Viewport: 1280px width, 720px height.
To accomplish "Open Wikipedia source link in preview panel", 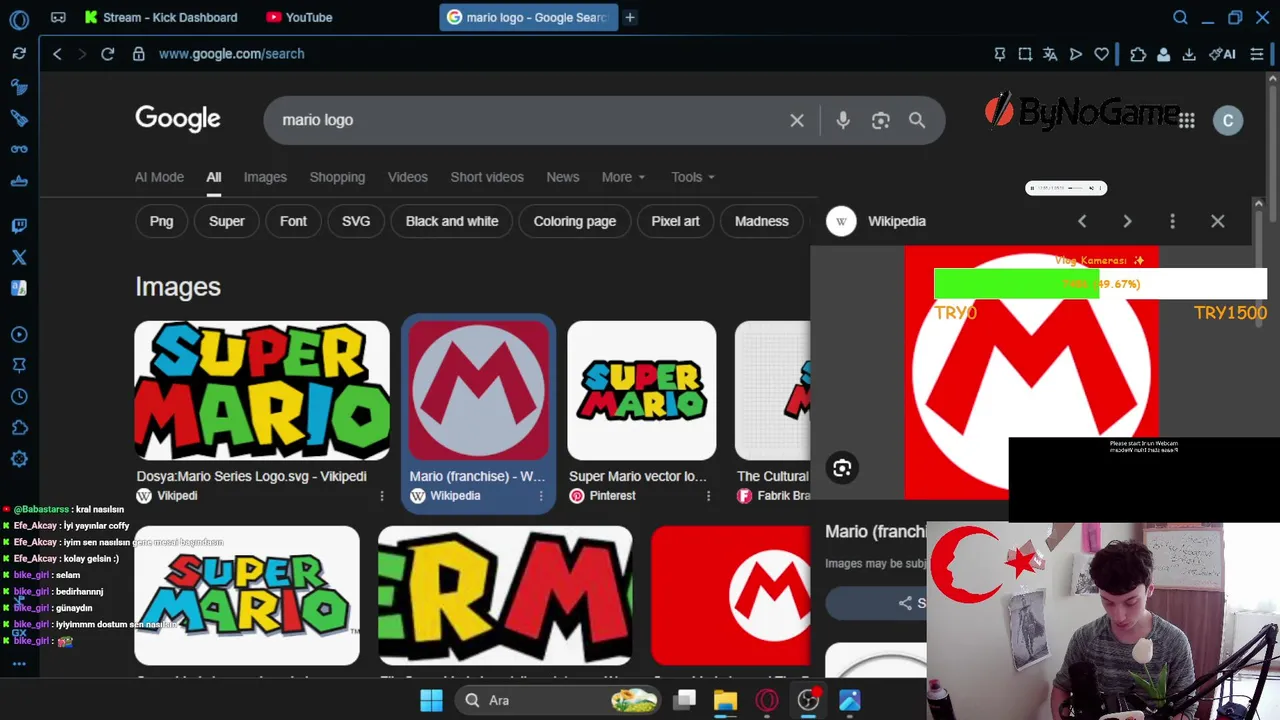I will 877,221.
